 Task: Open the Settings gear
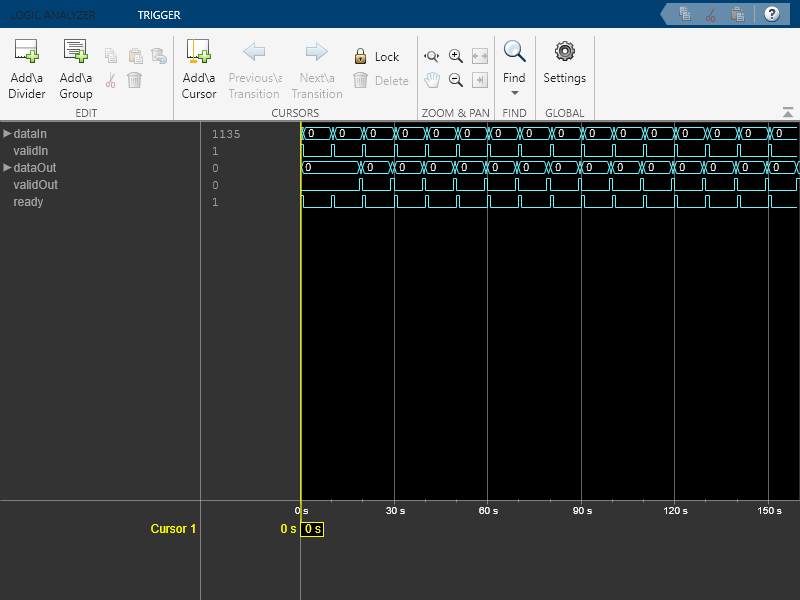pos(564,52)
